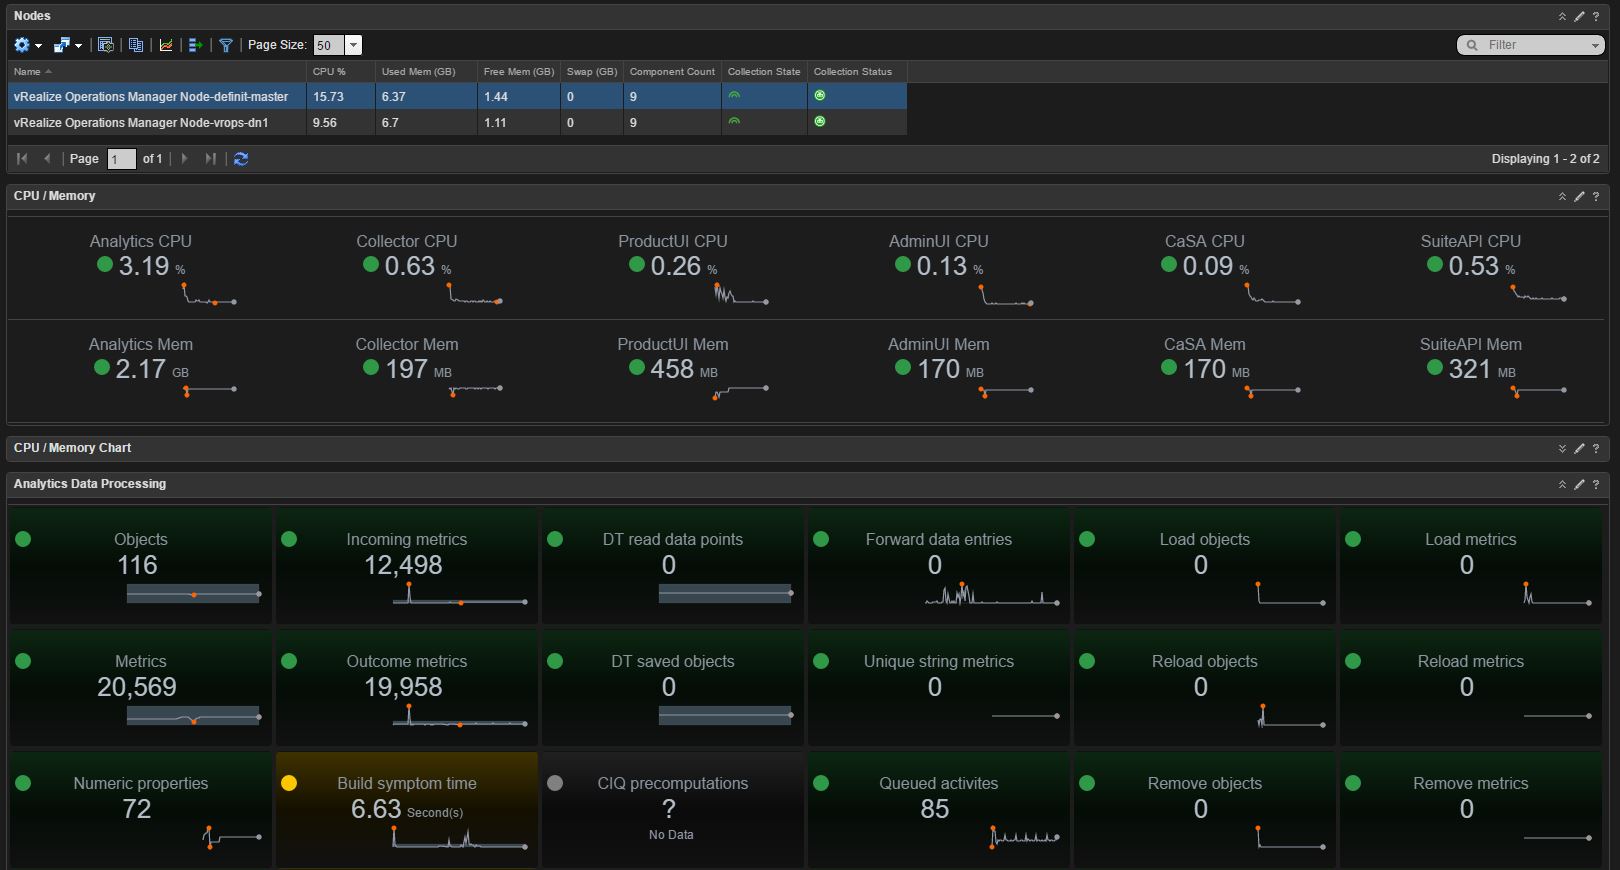
Task: Open help for the Nodes widget
Action: tap(1596, 16)
